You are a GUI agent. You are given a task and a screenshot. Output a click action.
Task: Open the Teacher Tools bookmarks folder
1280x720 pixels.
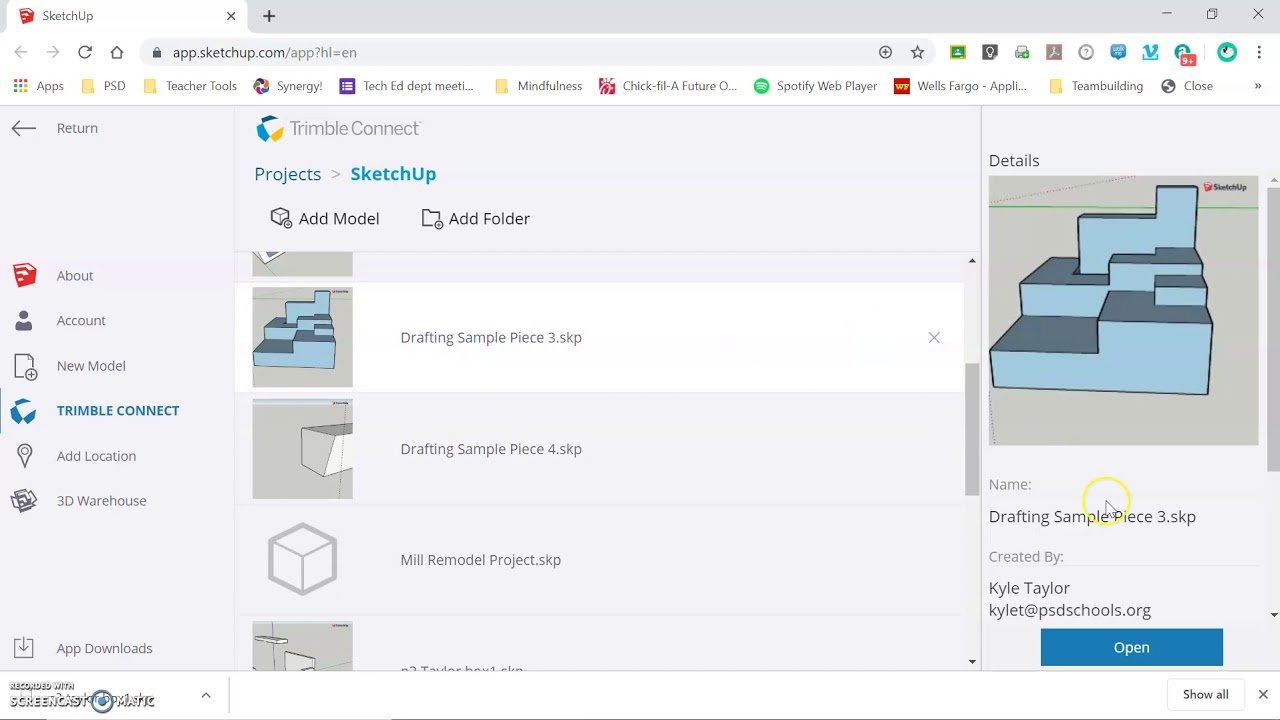[x=190, y=86]
